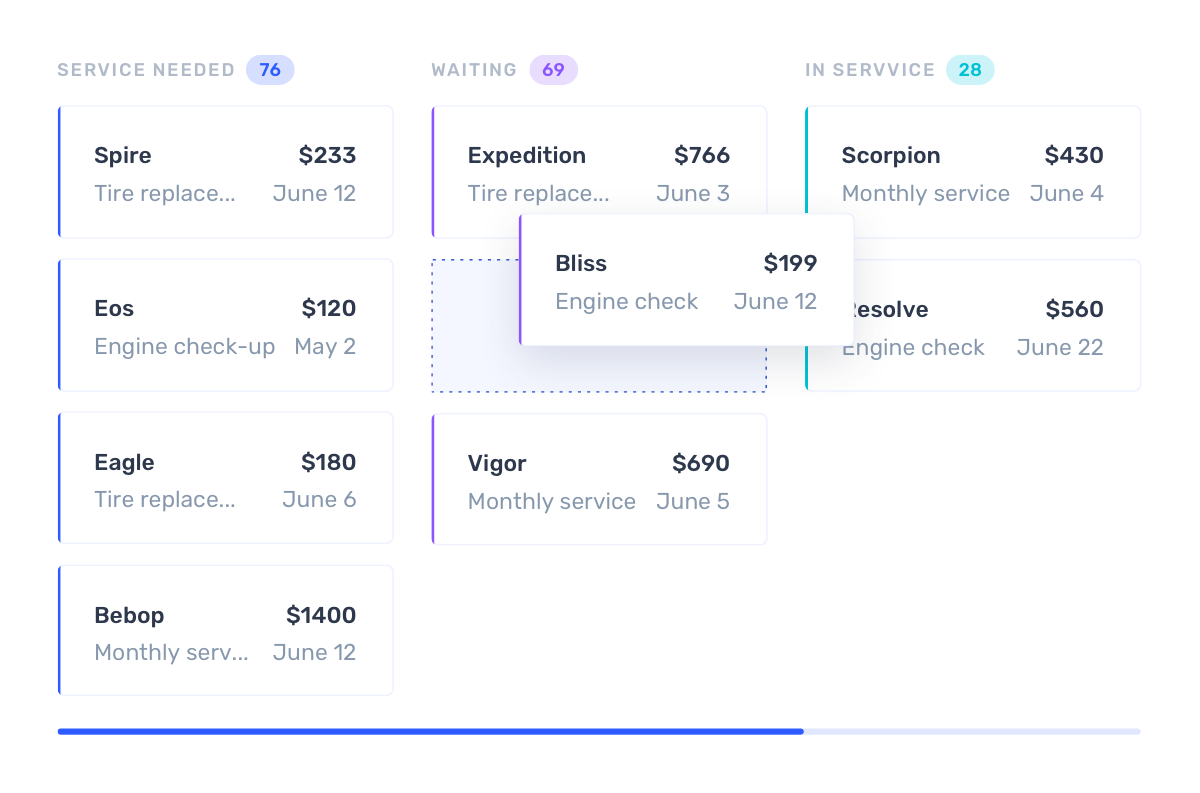Click the unfilled end of scrollbar track
1200x793 pixels.
coord(970,732)
